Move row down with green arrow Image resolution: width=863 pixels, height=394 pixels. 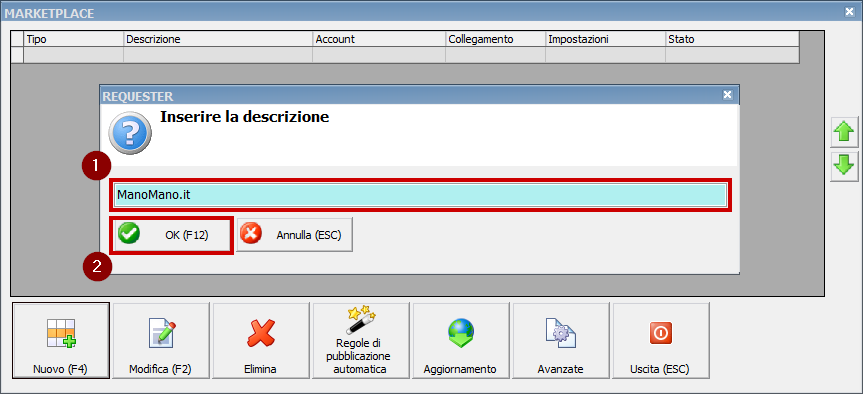pos(844,166)
